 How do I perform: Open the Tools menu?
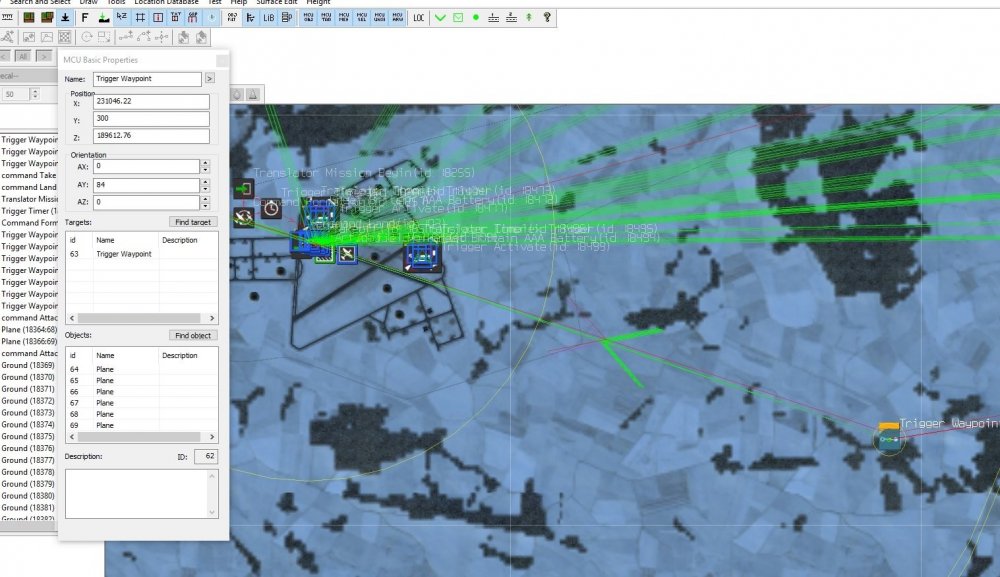pos(116,3)
